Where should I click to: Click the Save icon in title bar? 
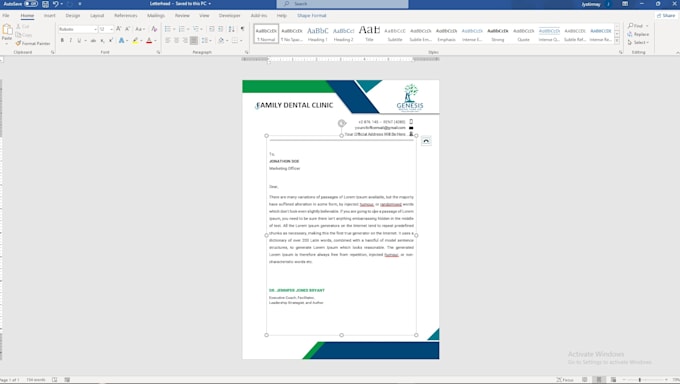(45, 4)
